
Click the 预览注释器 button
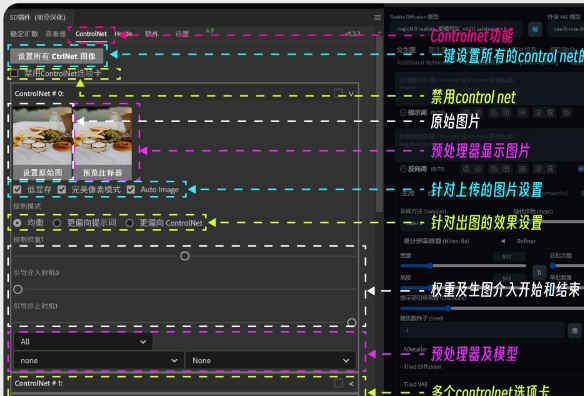(102, 172)
